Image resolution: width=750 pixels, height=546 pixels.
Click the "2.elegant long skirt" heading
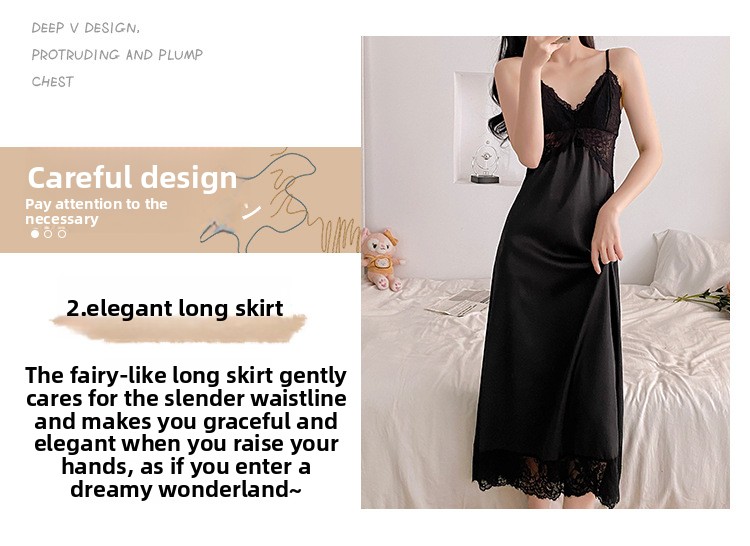pos(175,308)
